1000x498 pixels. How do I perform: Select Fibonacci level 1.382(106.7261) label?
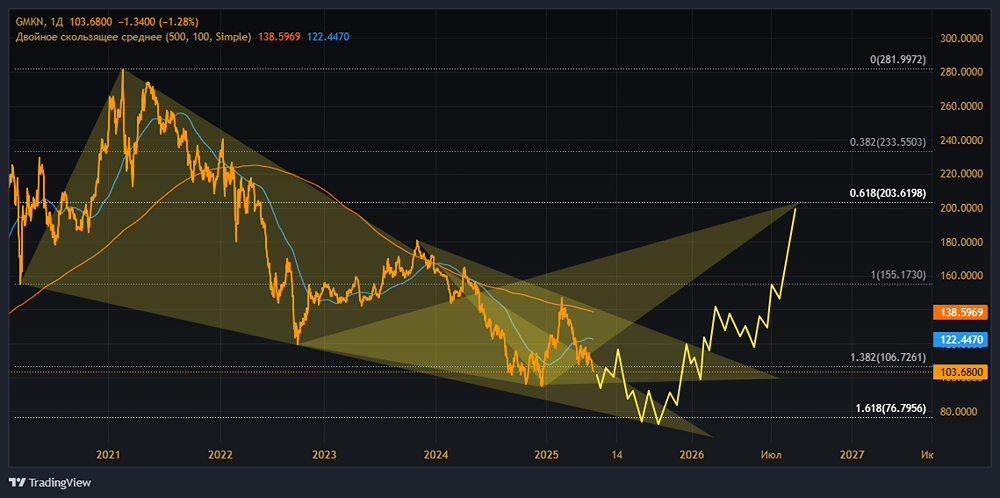point(888,357)
